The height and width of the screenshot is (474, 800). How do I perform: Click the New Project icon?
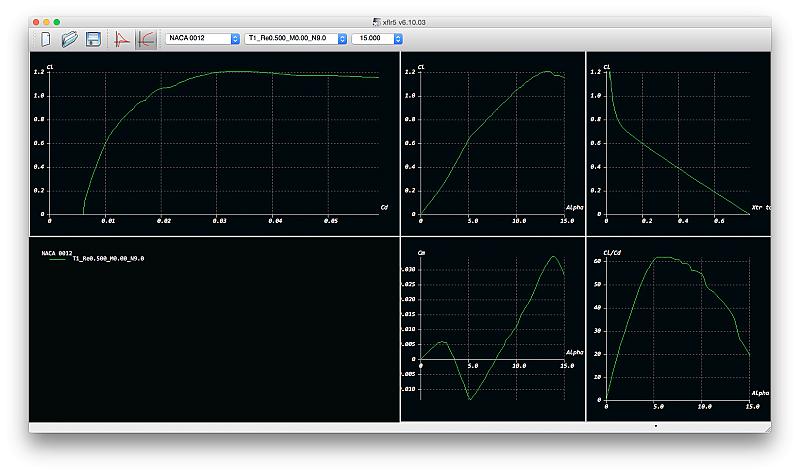[45, 39]
